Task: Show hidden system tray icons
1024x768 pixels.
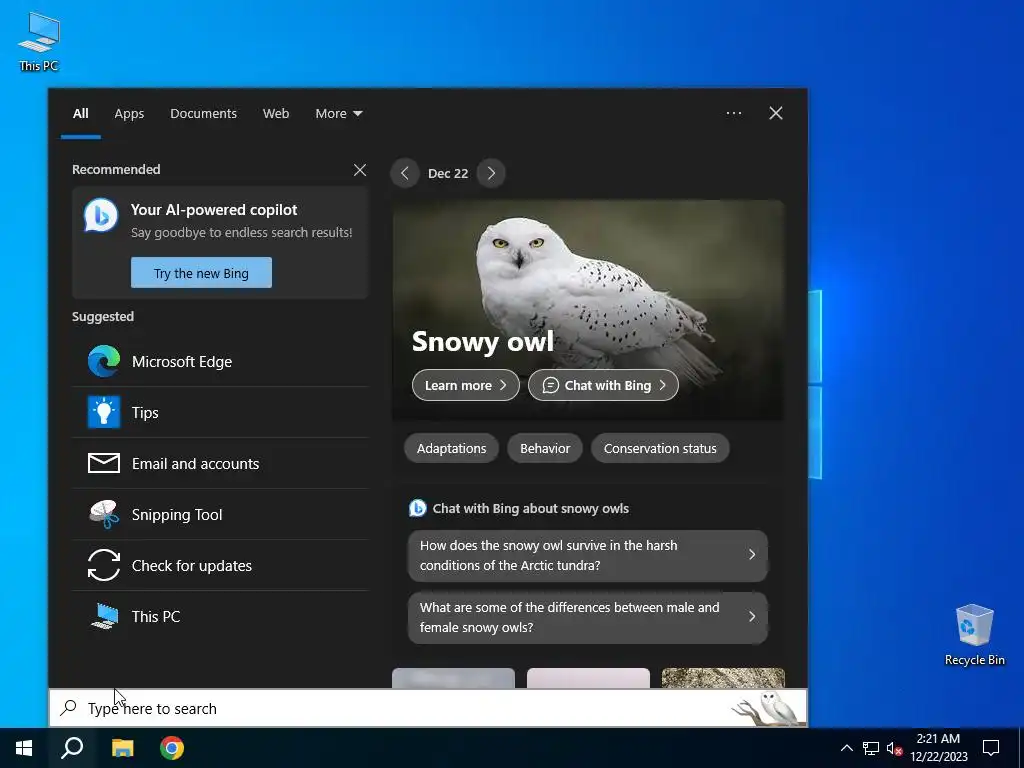Action: pos(846,748)
